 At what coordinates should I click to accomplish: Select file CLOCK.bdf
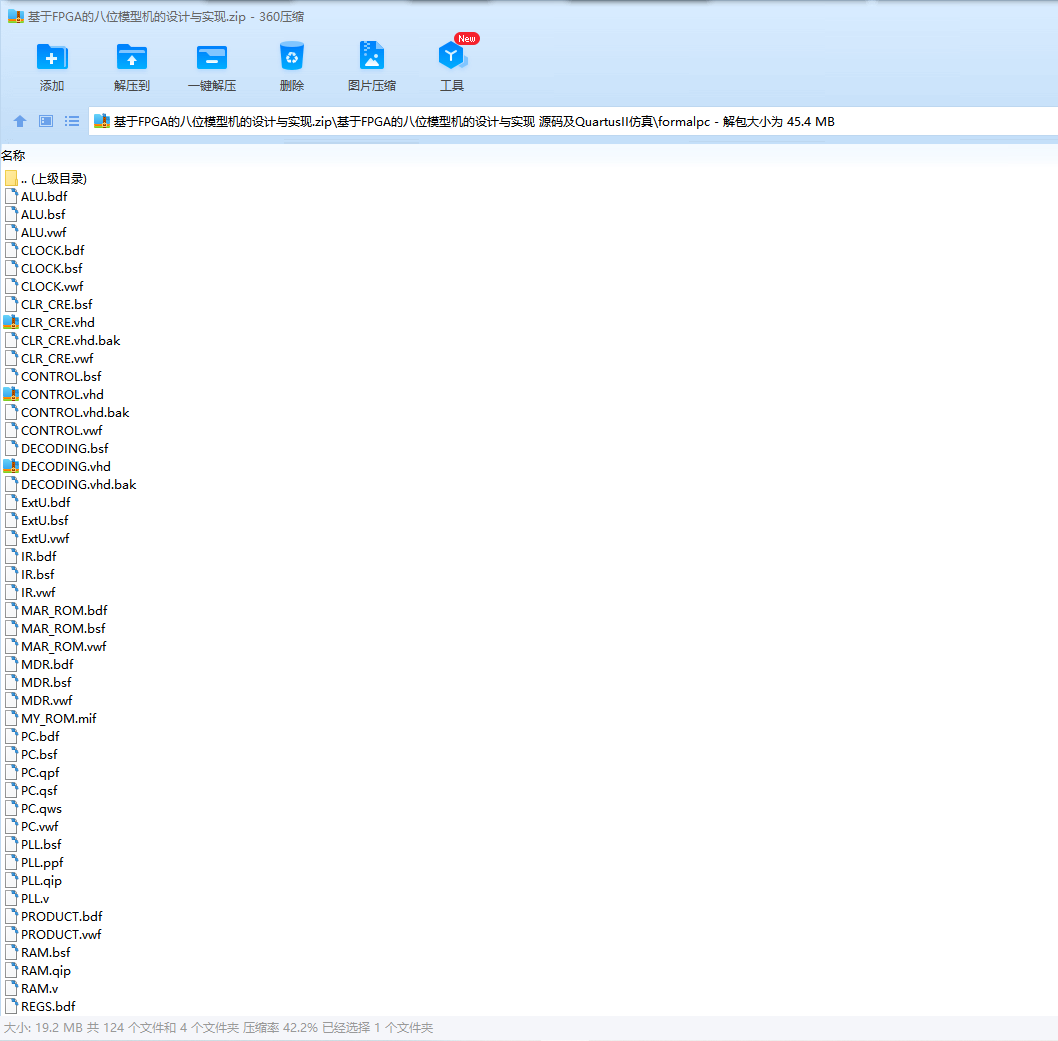click(45, 250)
